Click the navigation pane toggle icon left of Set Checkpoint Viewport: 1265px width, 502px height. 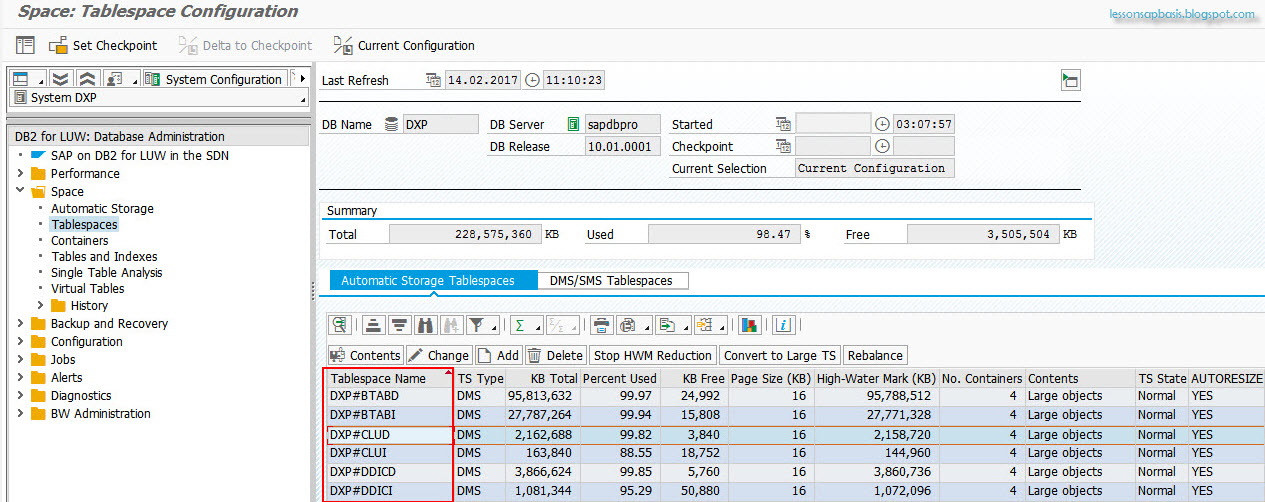pos(25,45)
